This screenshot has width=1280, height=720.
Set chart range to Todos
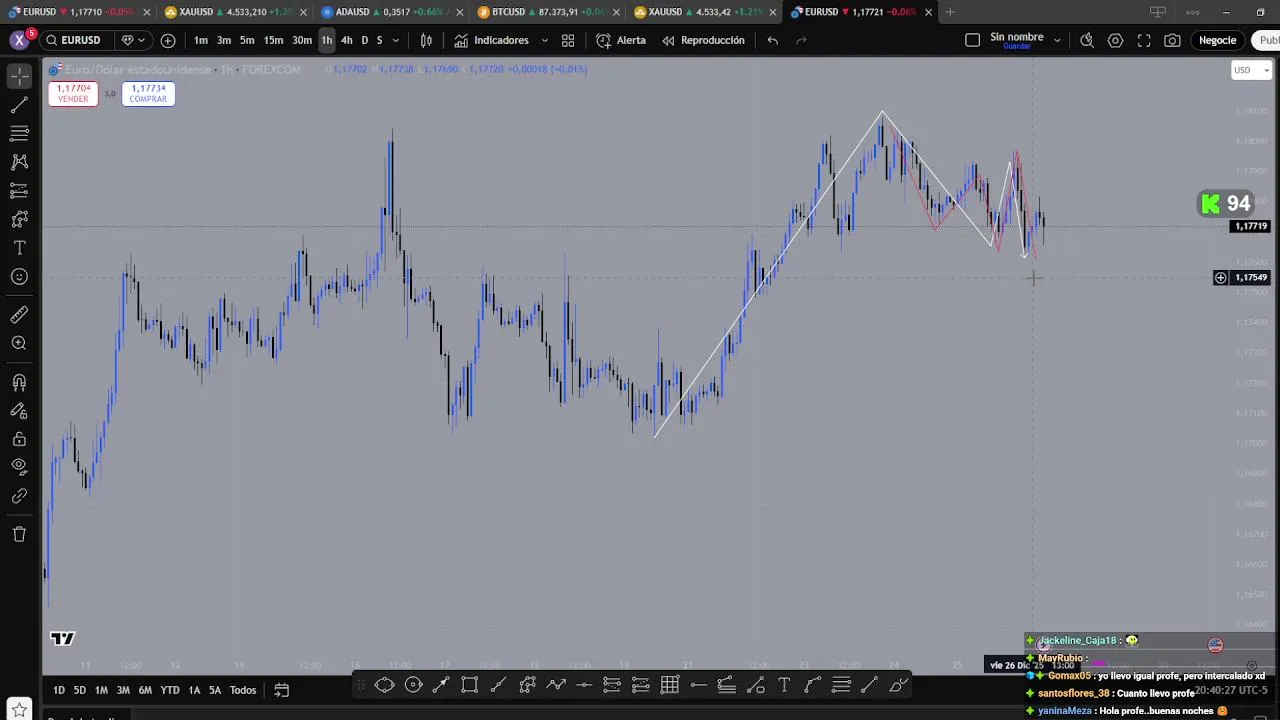click(x=243, y=690)
